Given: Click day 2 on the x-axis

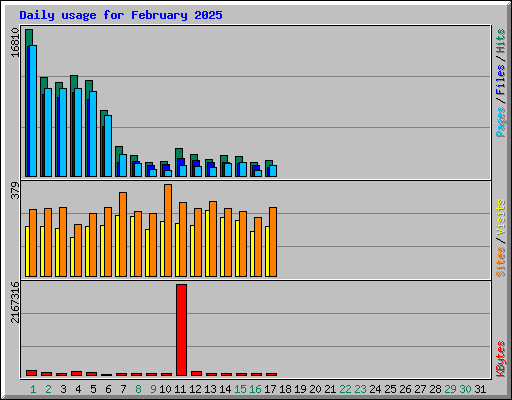Looking at the screenshot, I should pos(48,389).
